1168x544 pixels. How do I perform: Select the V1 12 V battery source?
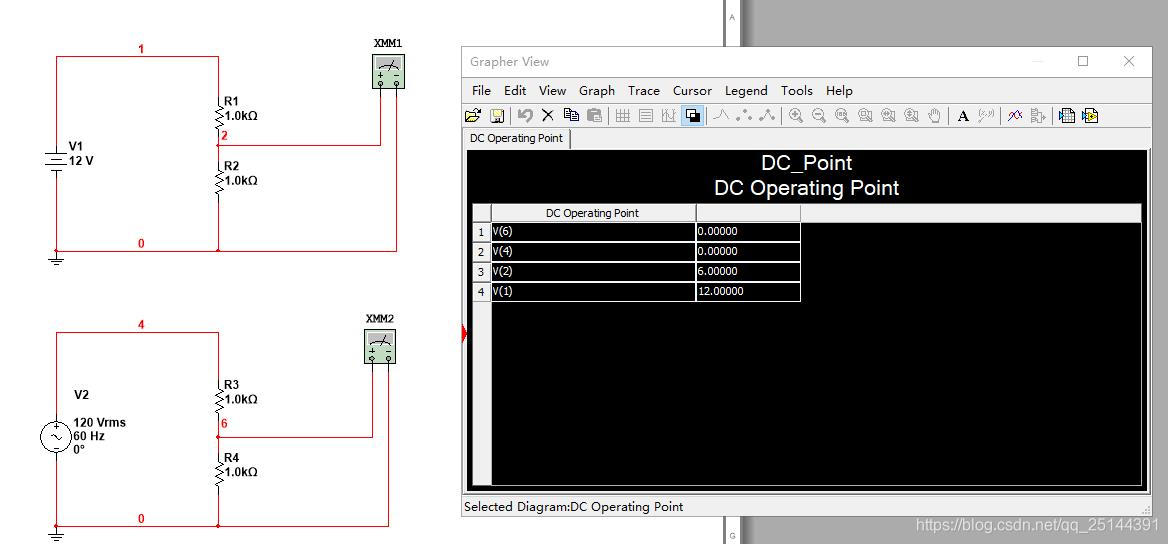pyautogui.click(x=57, y=160)
